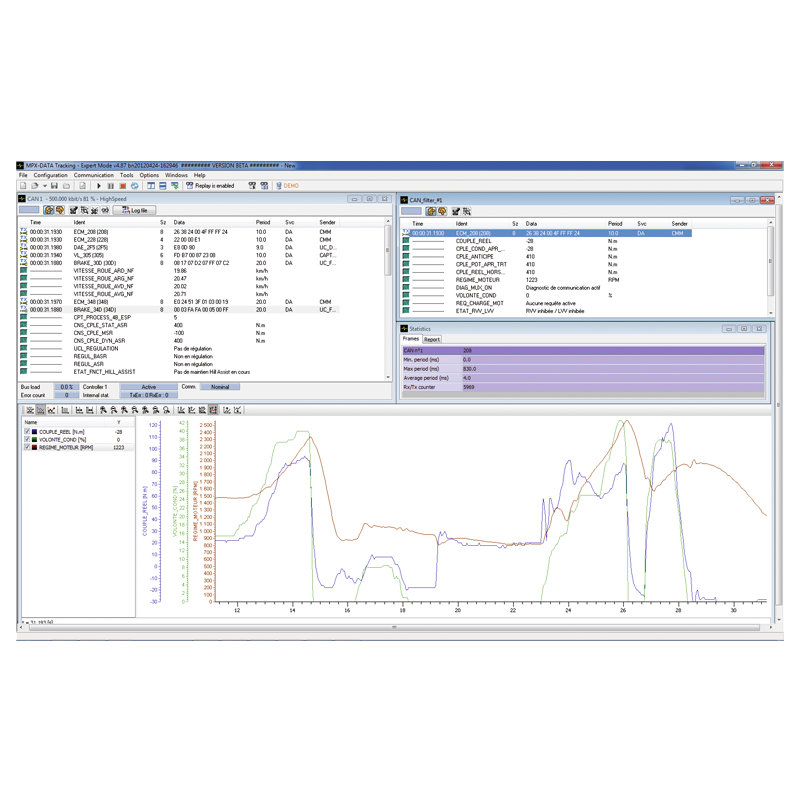Start acquisition with the Play button

pyautogui.click(x=99, y=186)
